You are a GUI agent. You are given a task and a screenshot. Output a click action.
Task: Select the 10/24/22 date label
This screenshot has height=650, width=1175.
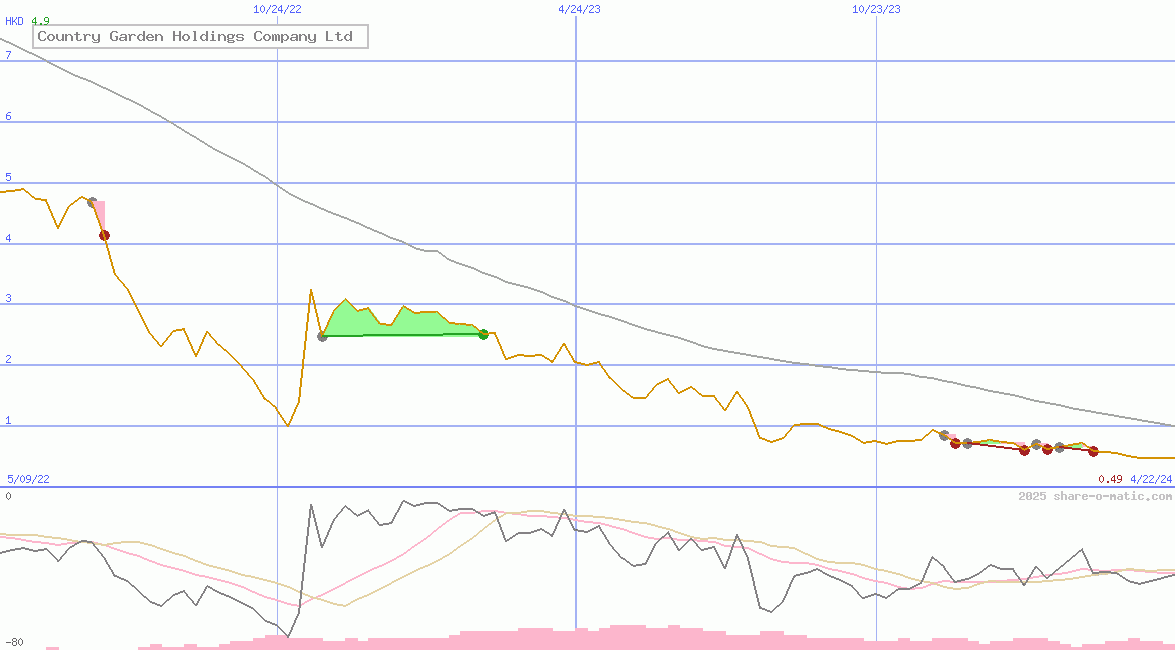pyautogui.click(x=277, y=9)
